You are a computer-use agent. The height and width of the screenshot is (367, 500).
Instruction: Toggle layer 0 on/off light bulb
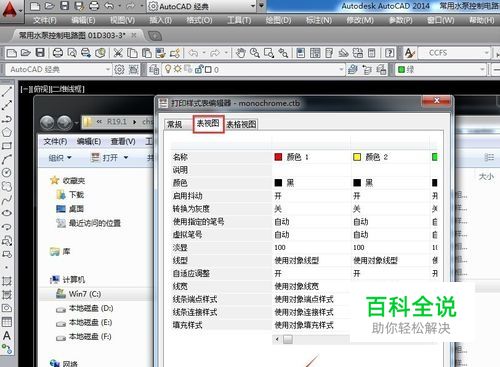click(x=168, y=69)
